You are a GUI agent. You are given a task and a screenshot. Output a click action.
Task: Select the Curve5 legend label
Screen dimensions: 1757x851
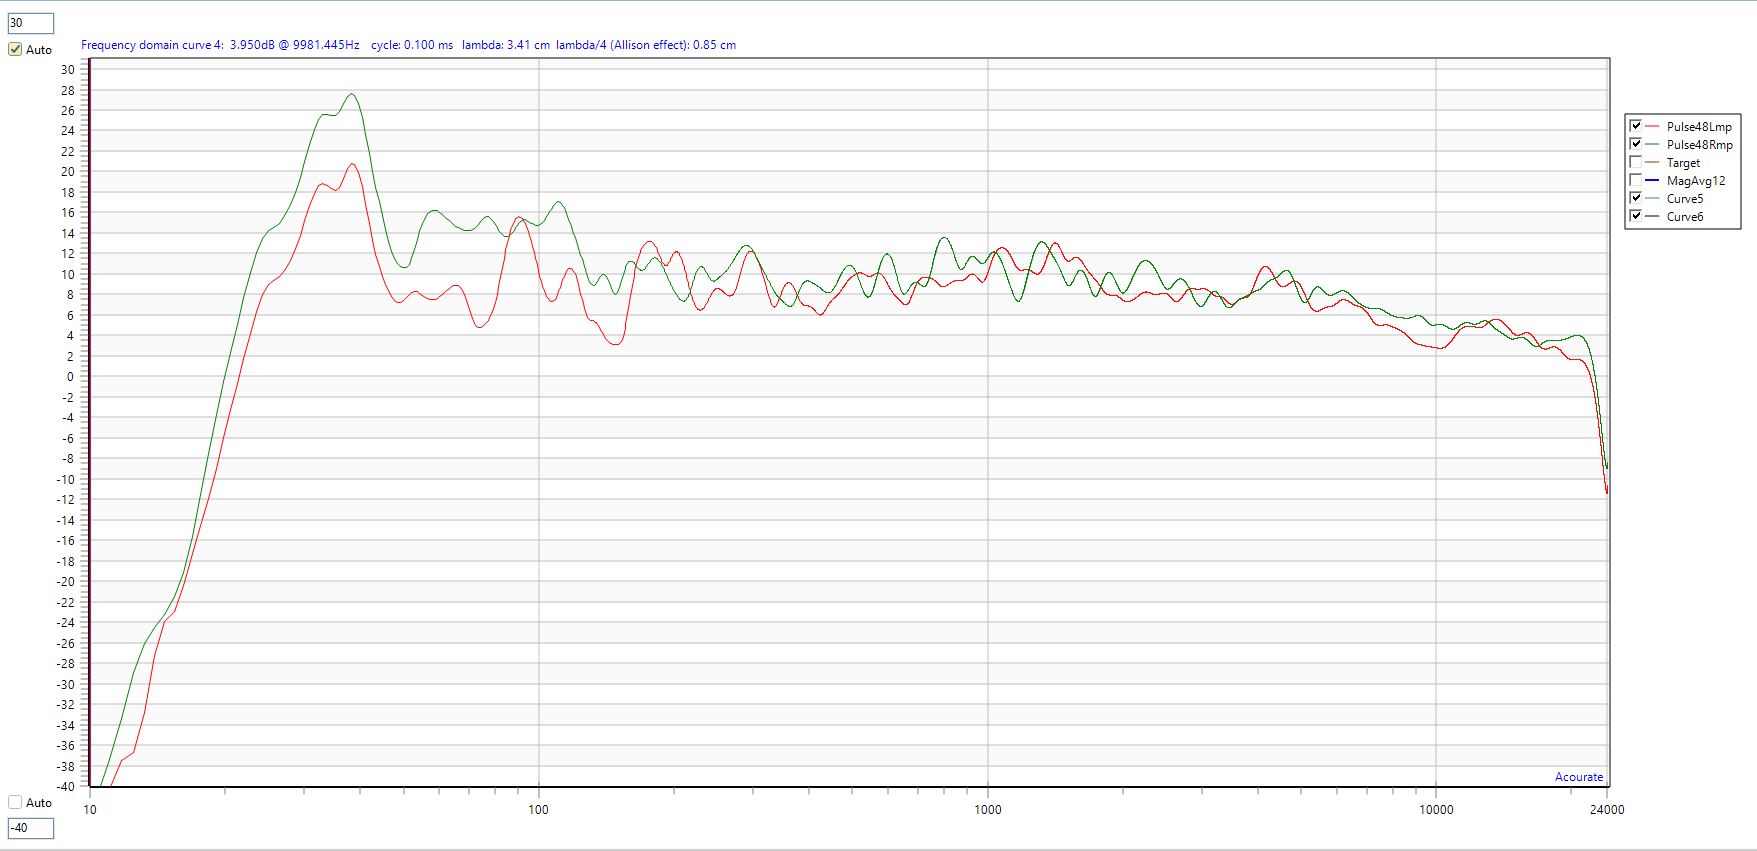1685,199
